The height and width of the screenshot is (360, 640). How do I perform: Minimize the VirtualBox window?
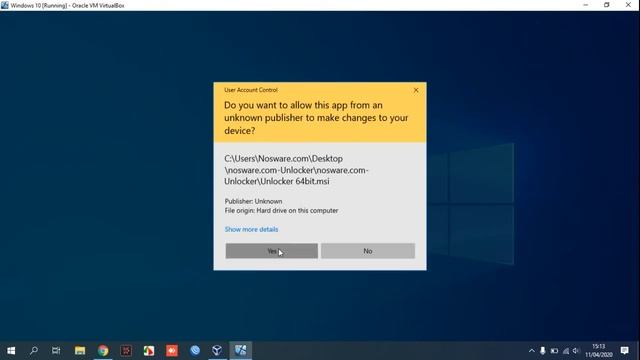coord(586,5)
